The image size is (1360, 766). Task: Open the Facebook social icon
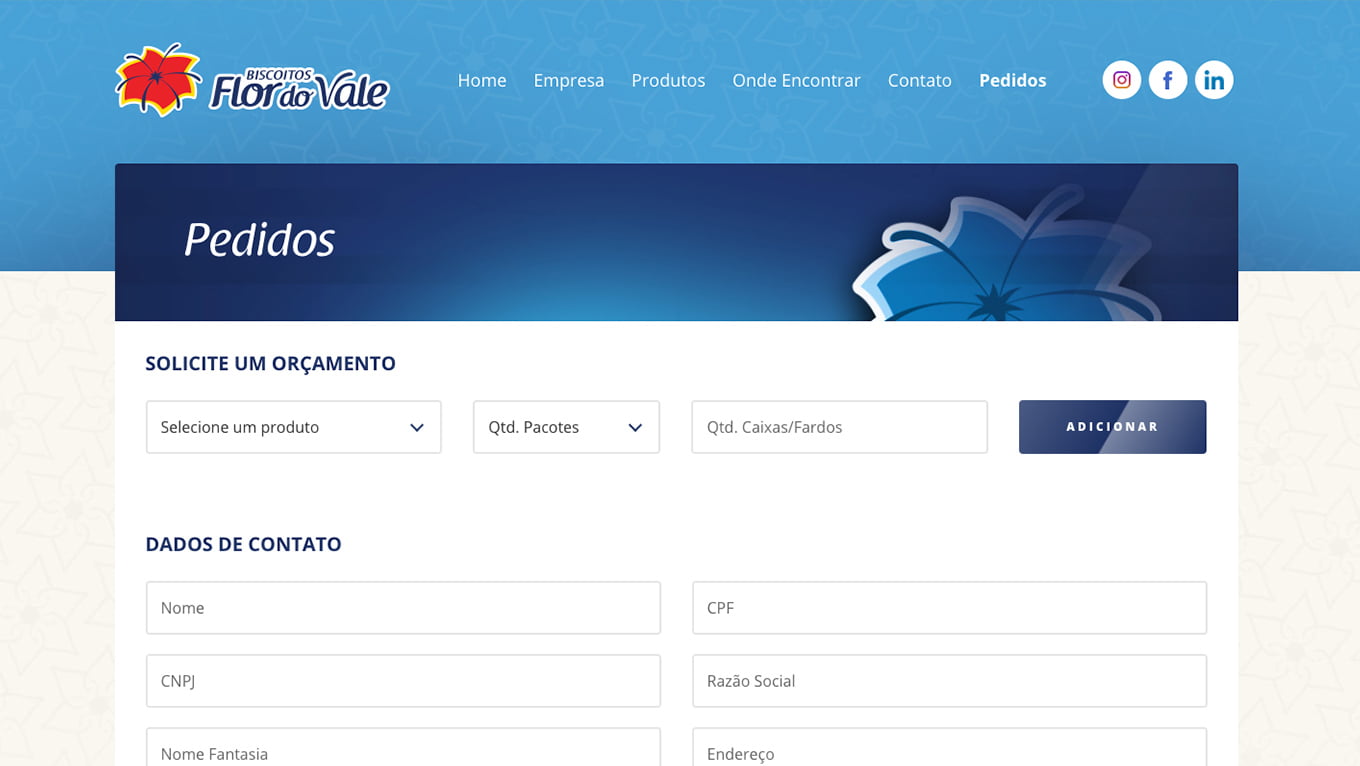(x=1167, y=80)
